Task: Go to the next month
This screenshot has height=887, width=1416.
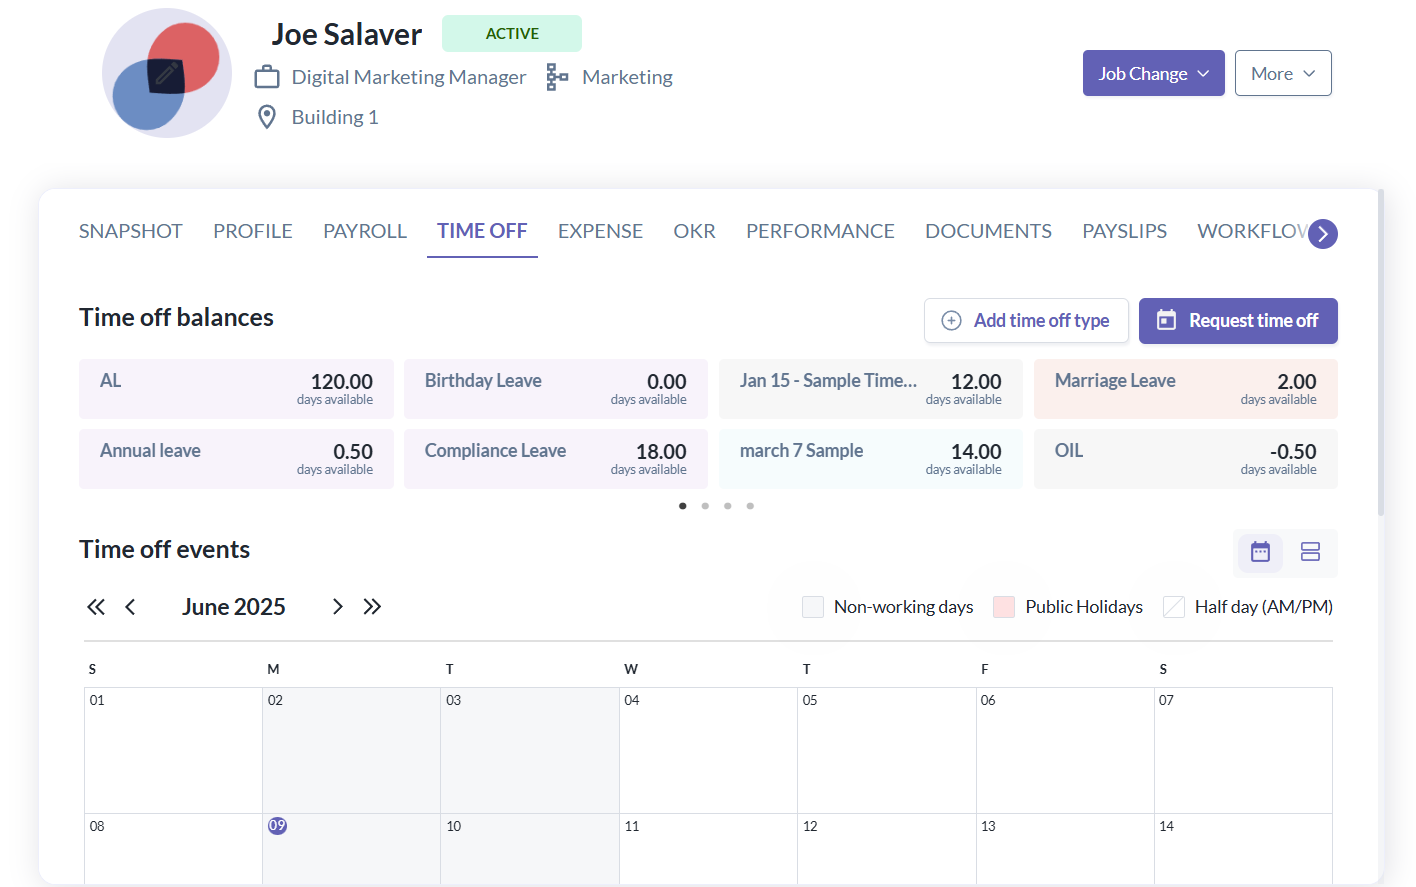Action: pos(338,607)
